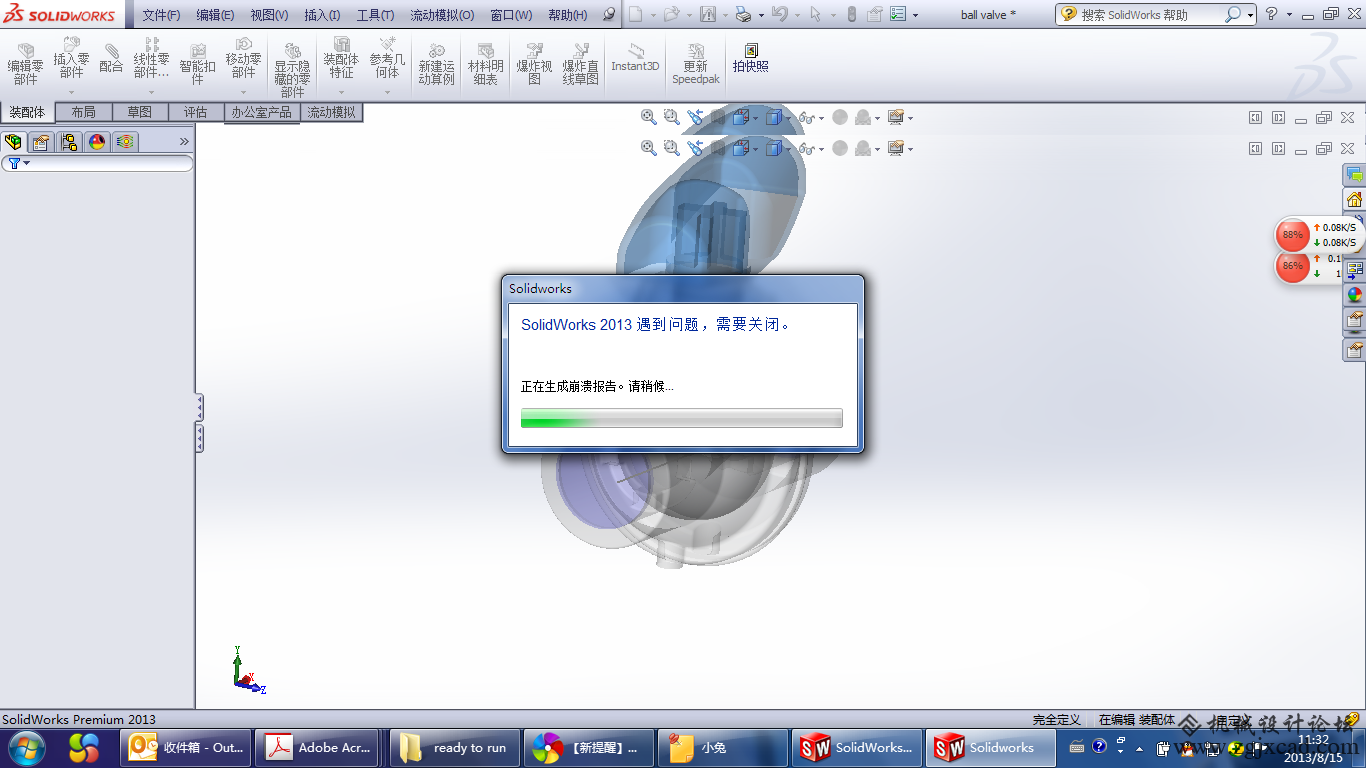Select the Mate (配合) paperclip tool
This screenshot has height=768, width=1366.
tap(111, 58)
